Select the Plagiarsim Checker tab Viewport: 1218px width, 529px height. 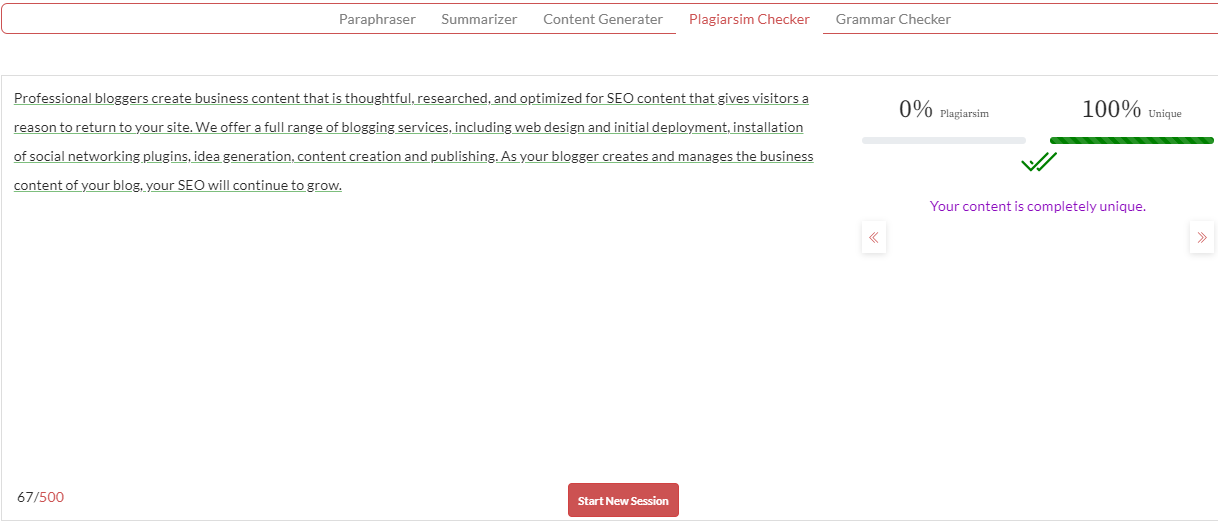point(749,19)
